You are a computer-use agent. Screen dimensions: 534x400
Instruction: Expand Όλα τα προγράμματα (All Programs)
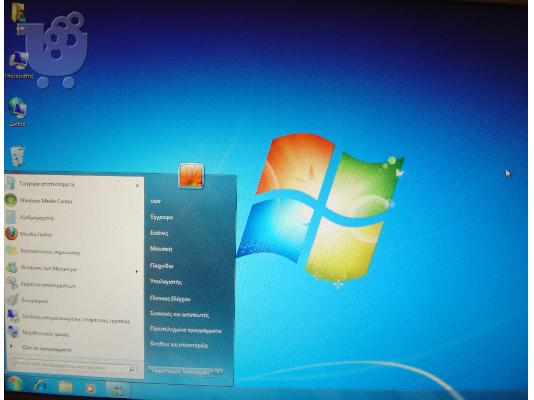[47, 349]
